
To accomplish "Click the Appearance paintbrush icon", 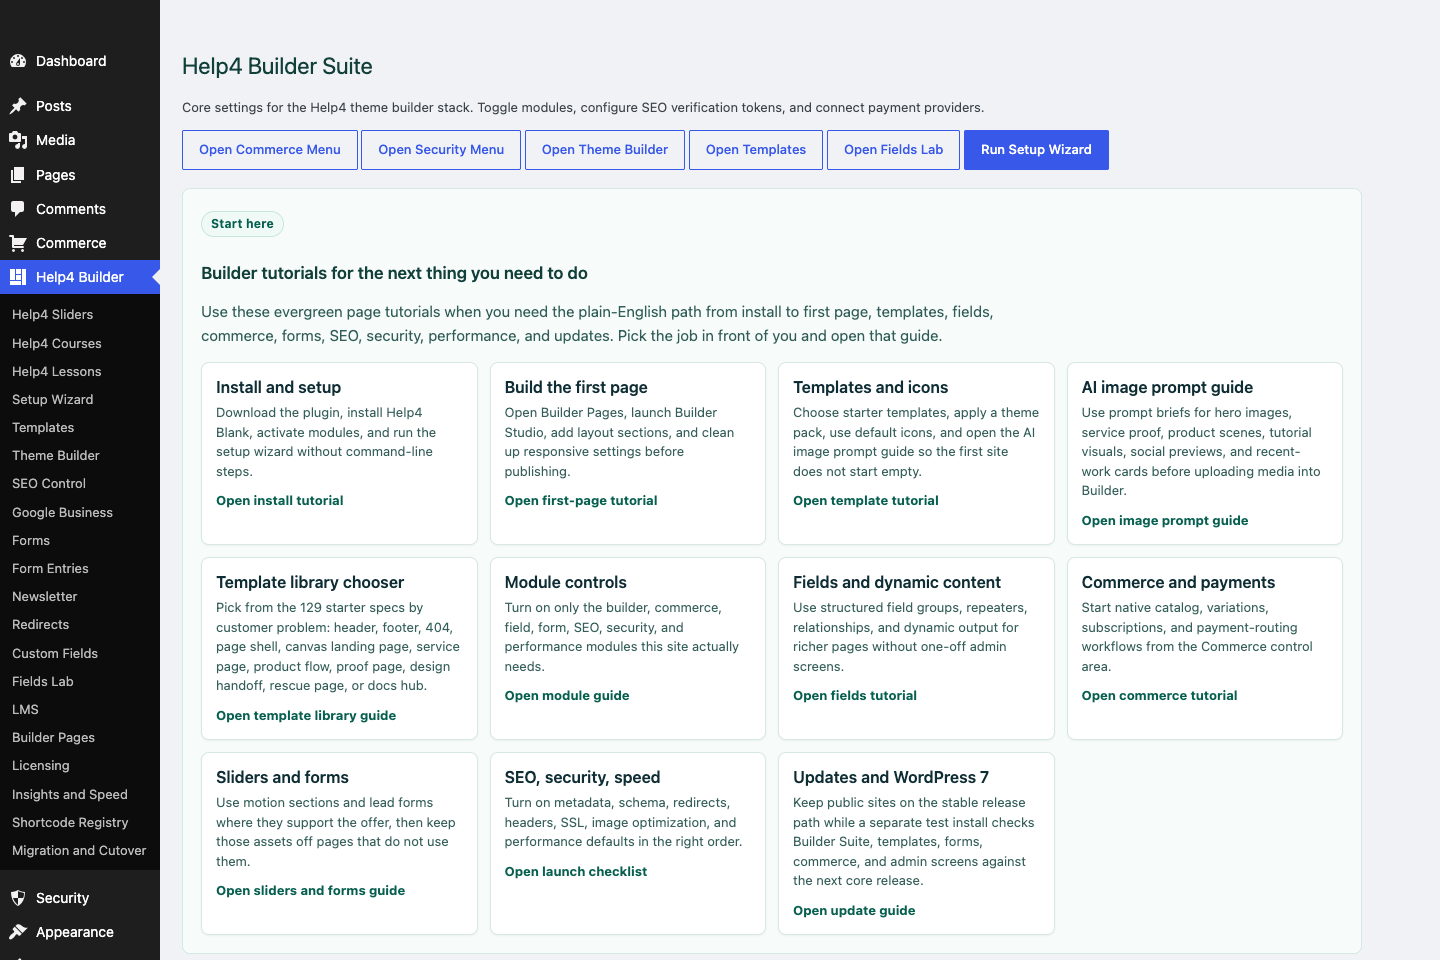I will tap(18, 932).
